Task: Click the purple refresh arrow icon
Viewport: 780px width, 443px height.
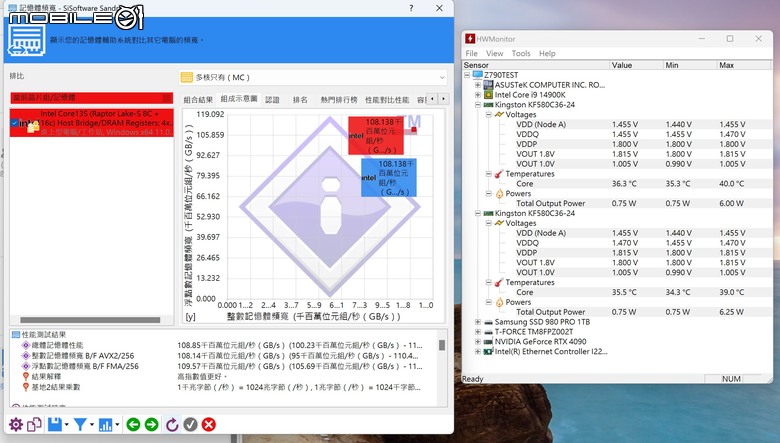Action: click(x=172, y=425)
